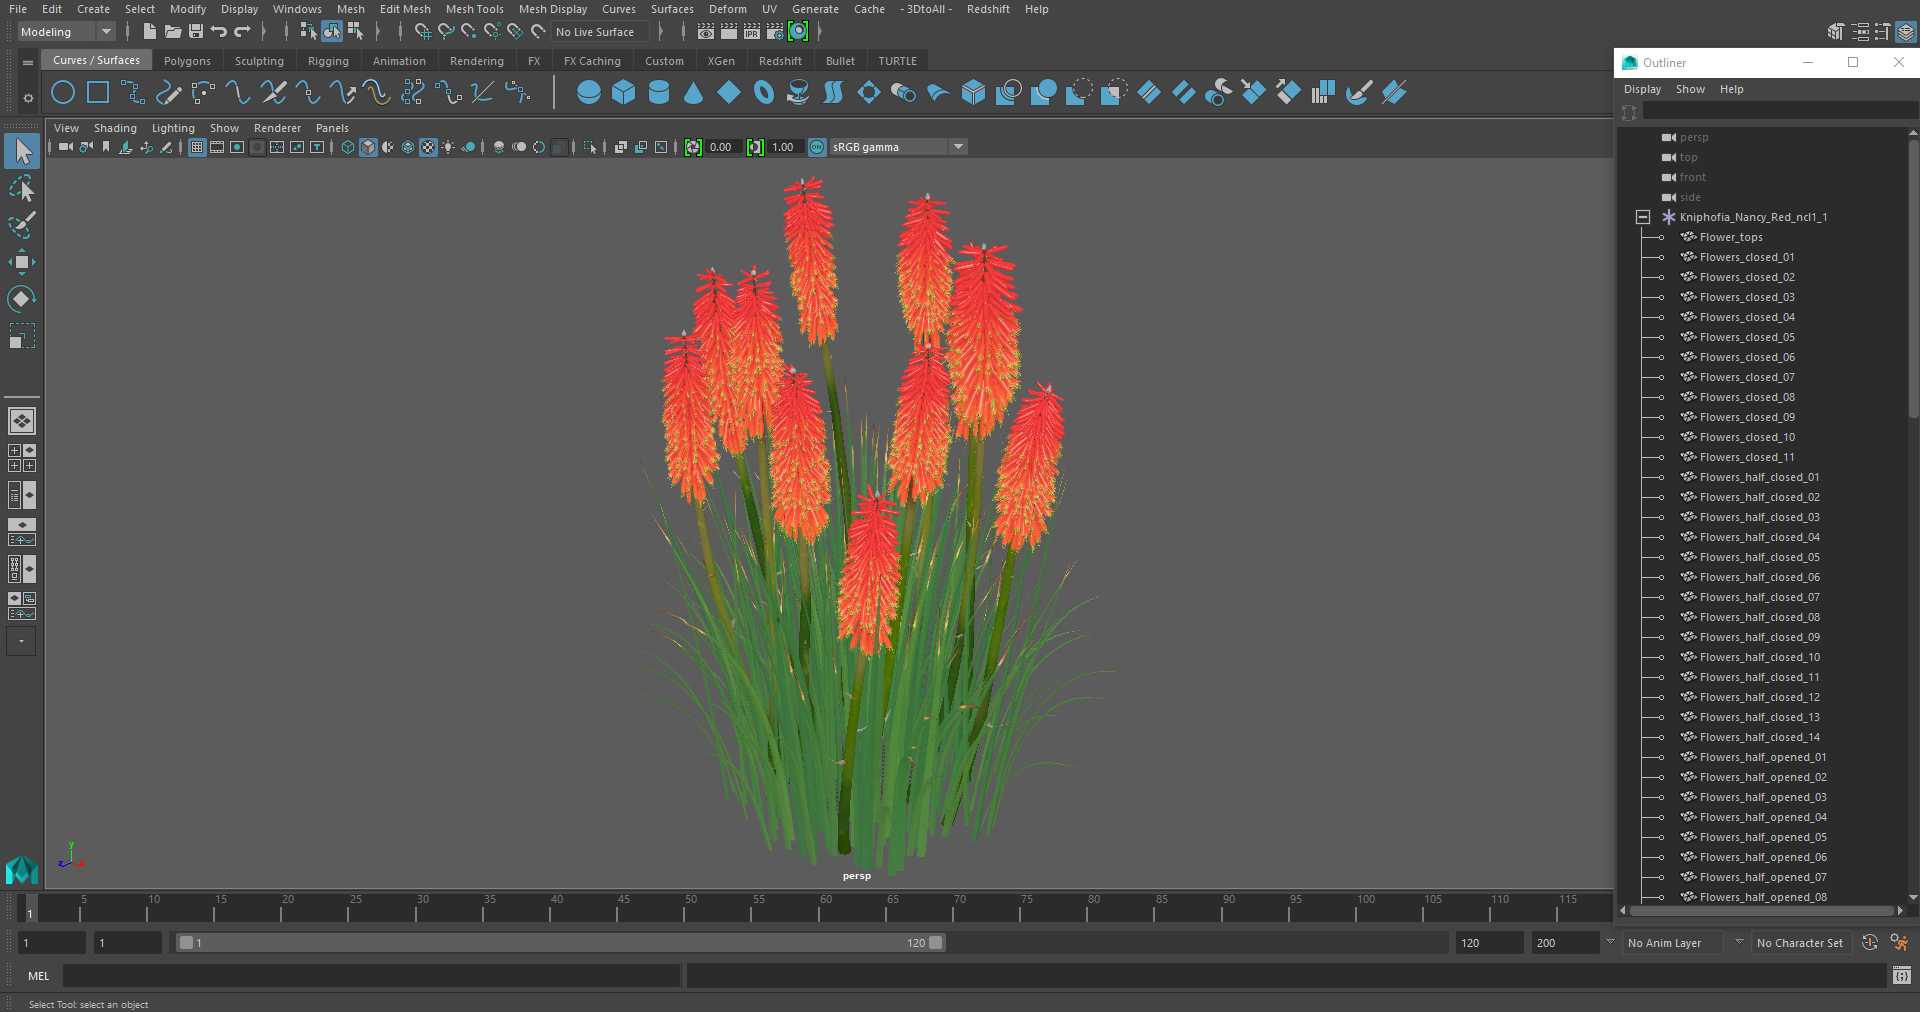Select Flowers_closed_05 in the Outliner
Image resolution: width=1920 pixels, height=1012 pixels.
point(1747,337)
